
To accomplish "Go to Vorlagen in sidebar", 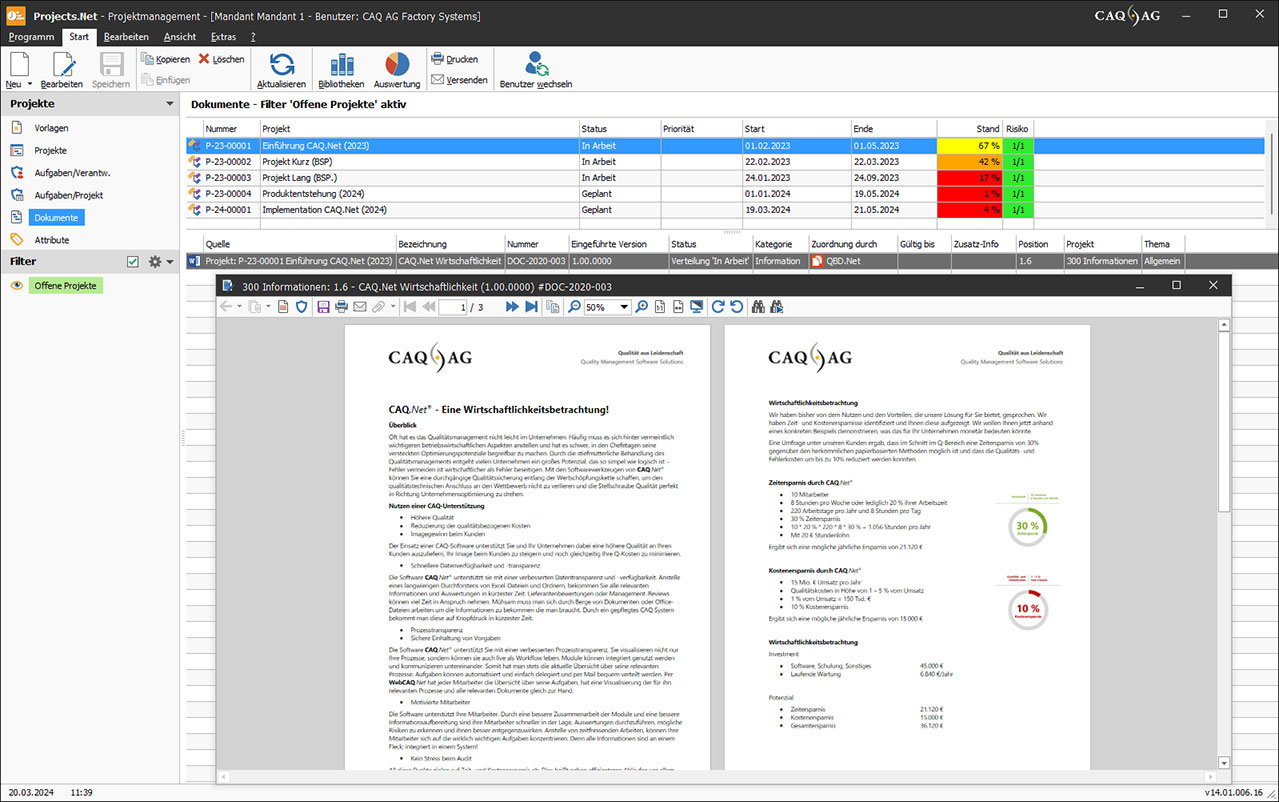I will [x=52, y=128].
